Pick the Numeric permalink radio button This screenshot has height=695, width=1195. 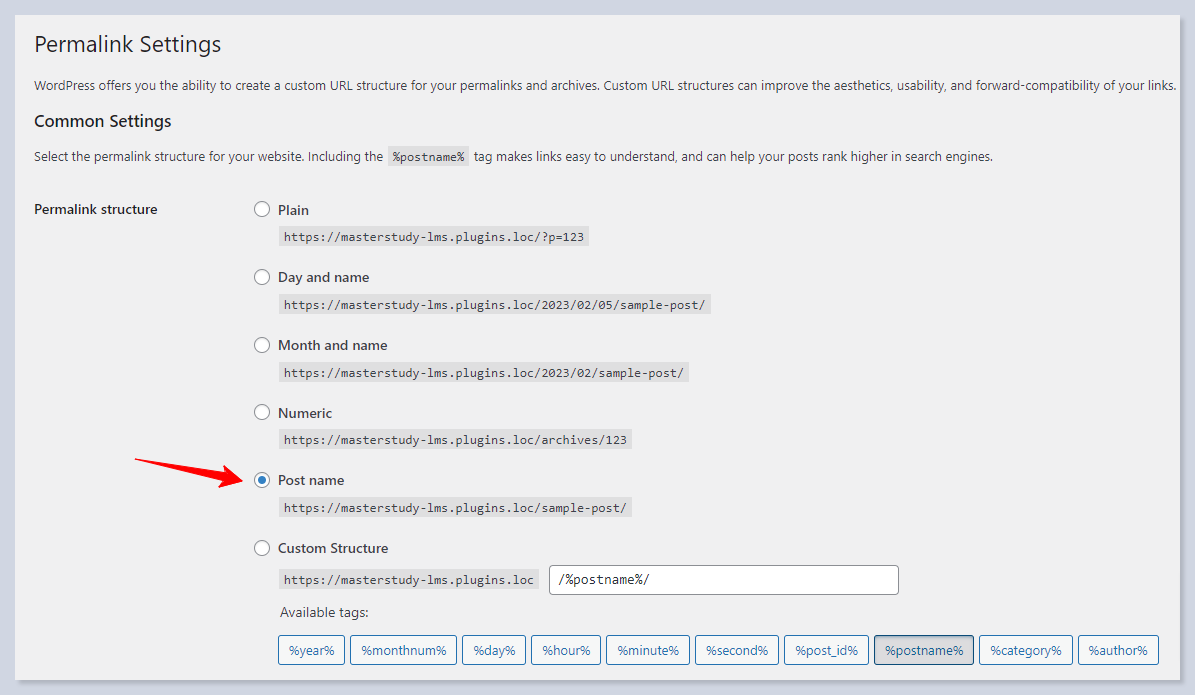pyautogui.click(x=262, y=412)
